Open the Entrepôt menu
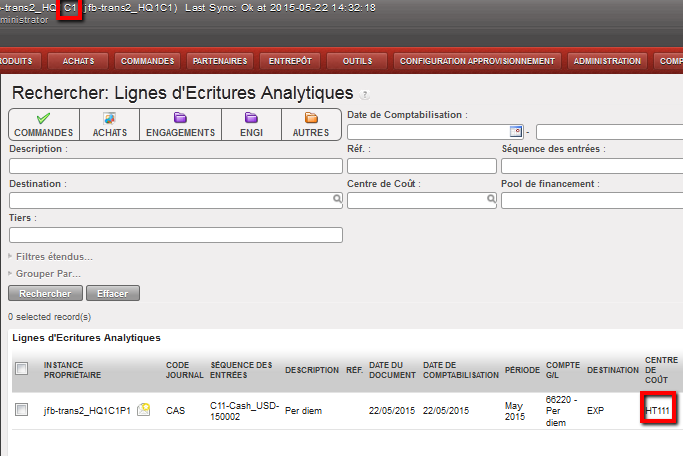Viewport: 683px width, 456px height. (x=291, y=61)
